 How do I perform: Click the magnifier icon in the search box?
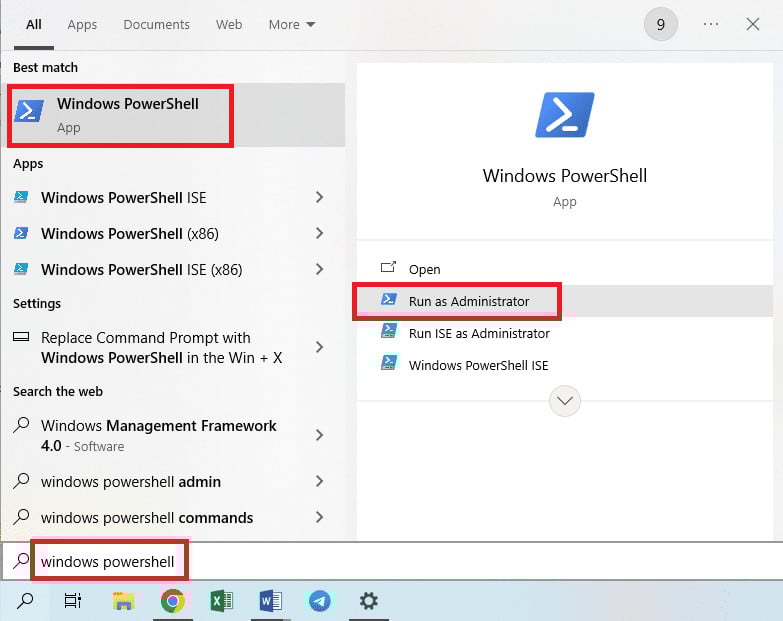[21, 561]
